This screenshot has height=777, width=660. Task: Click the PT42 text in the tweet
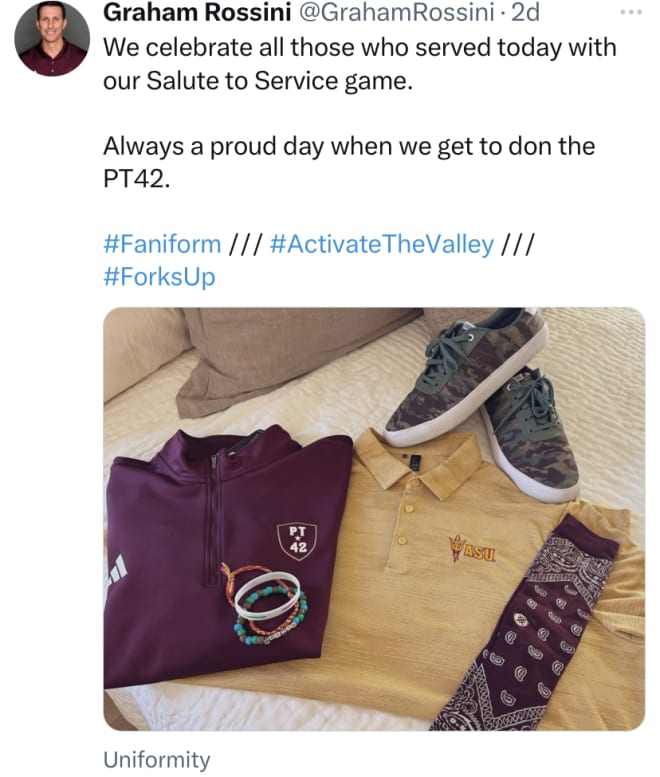click(134, 178)
